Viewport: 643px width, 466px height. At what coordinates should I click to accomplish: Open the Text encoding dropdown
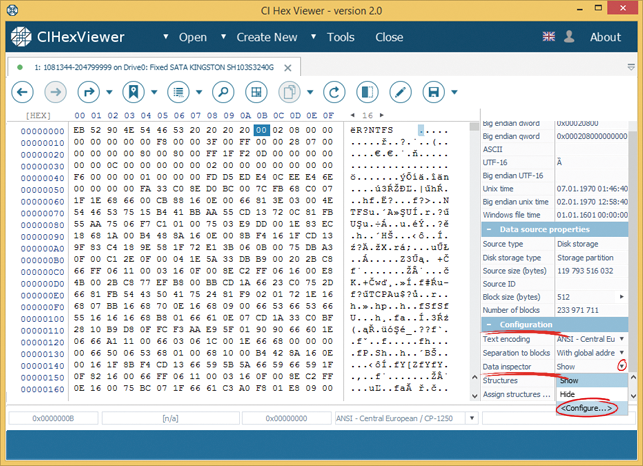click(x=622, y=339)
